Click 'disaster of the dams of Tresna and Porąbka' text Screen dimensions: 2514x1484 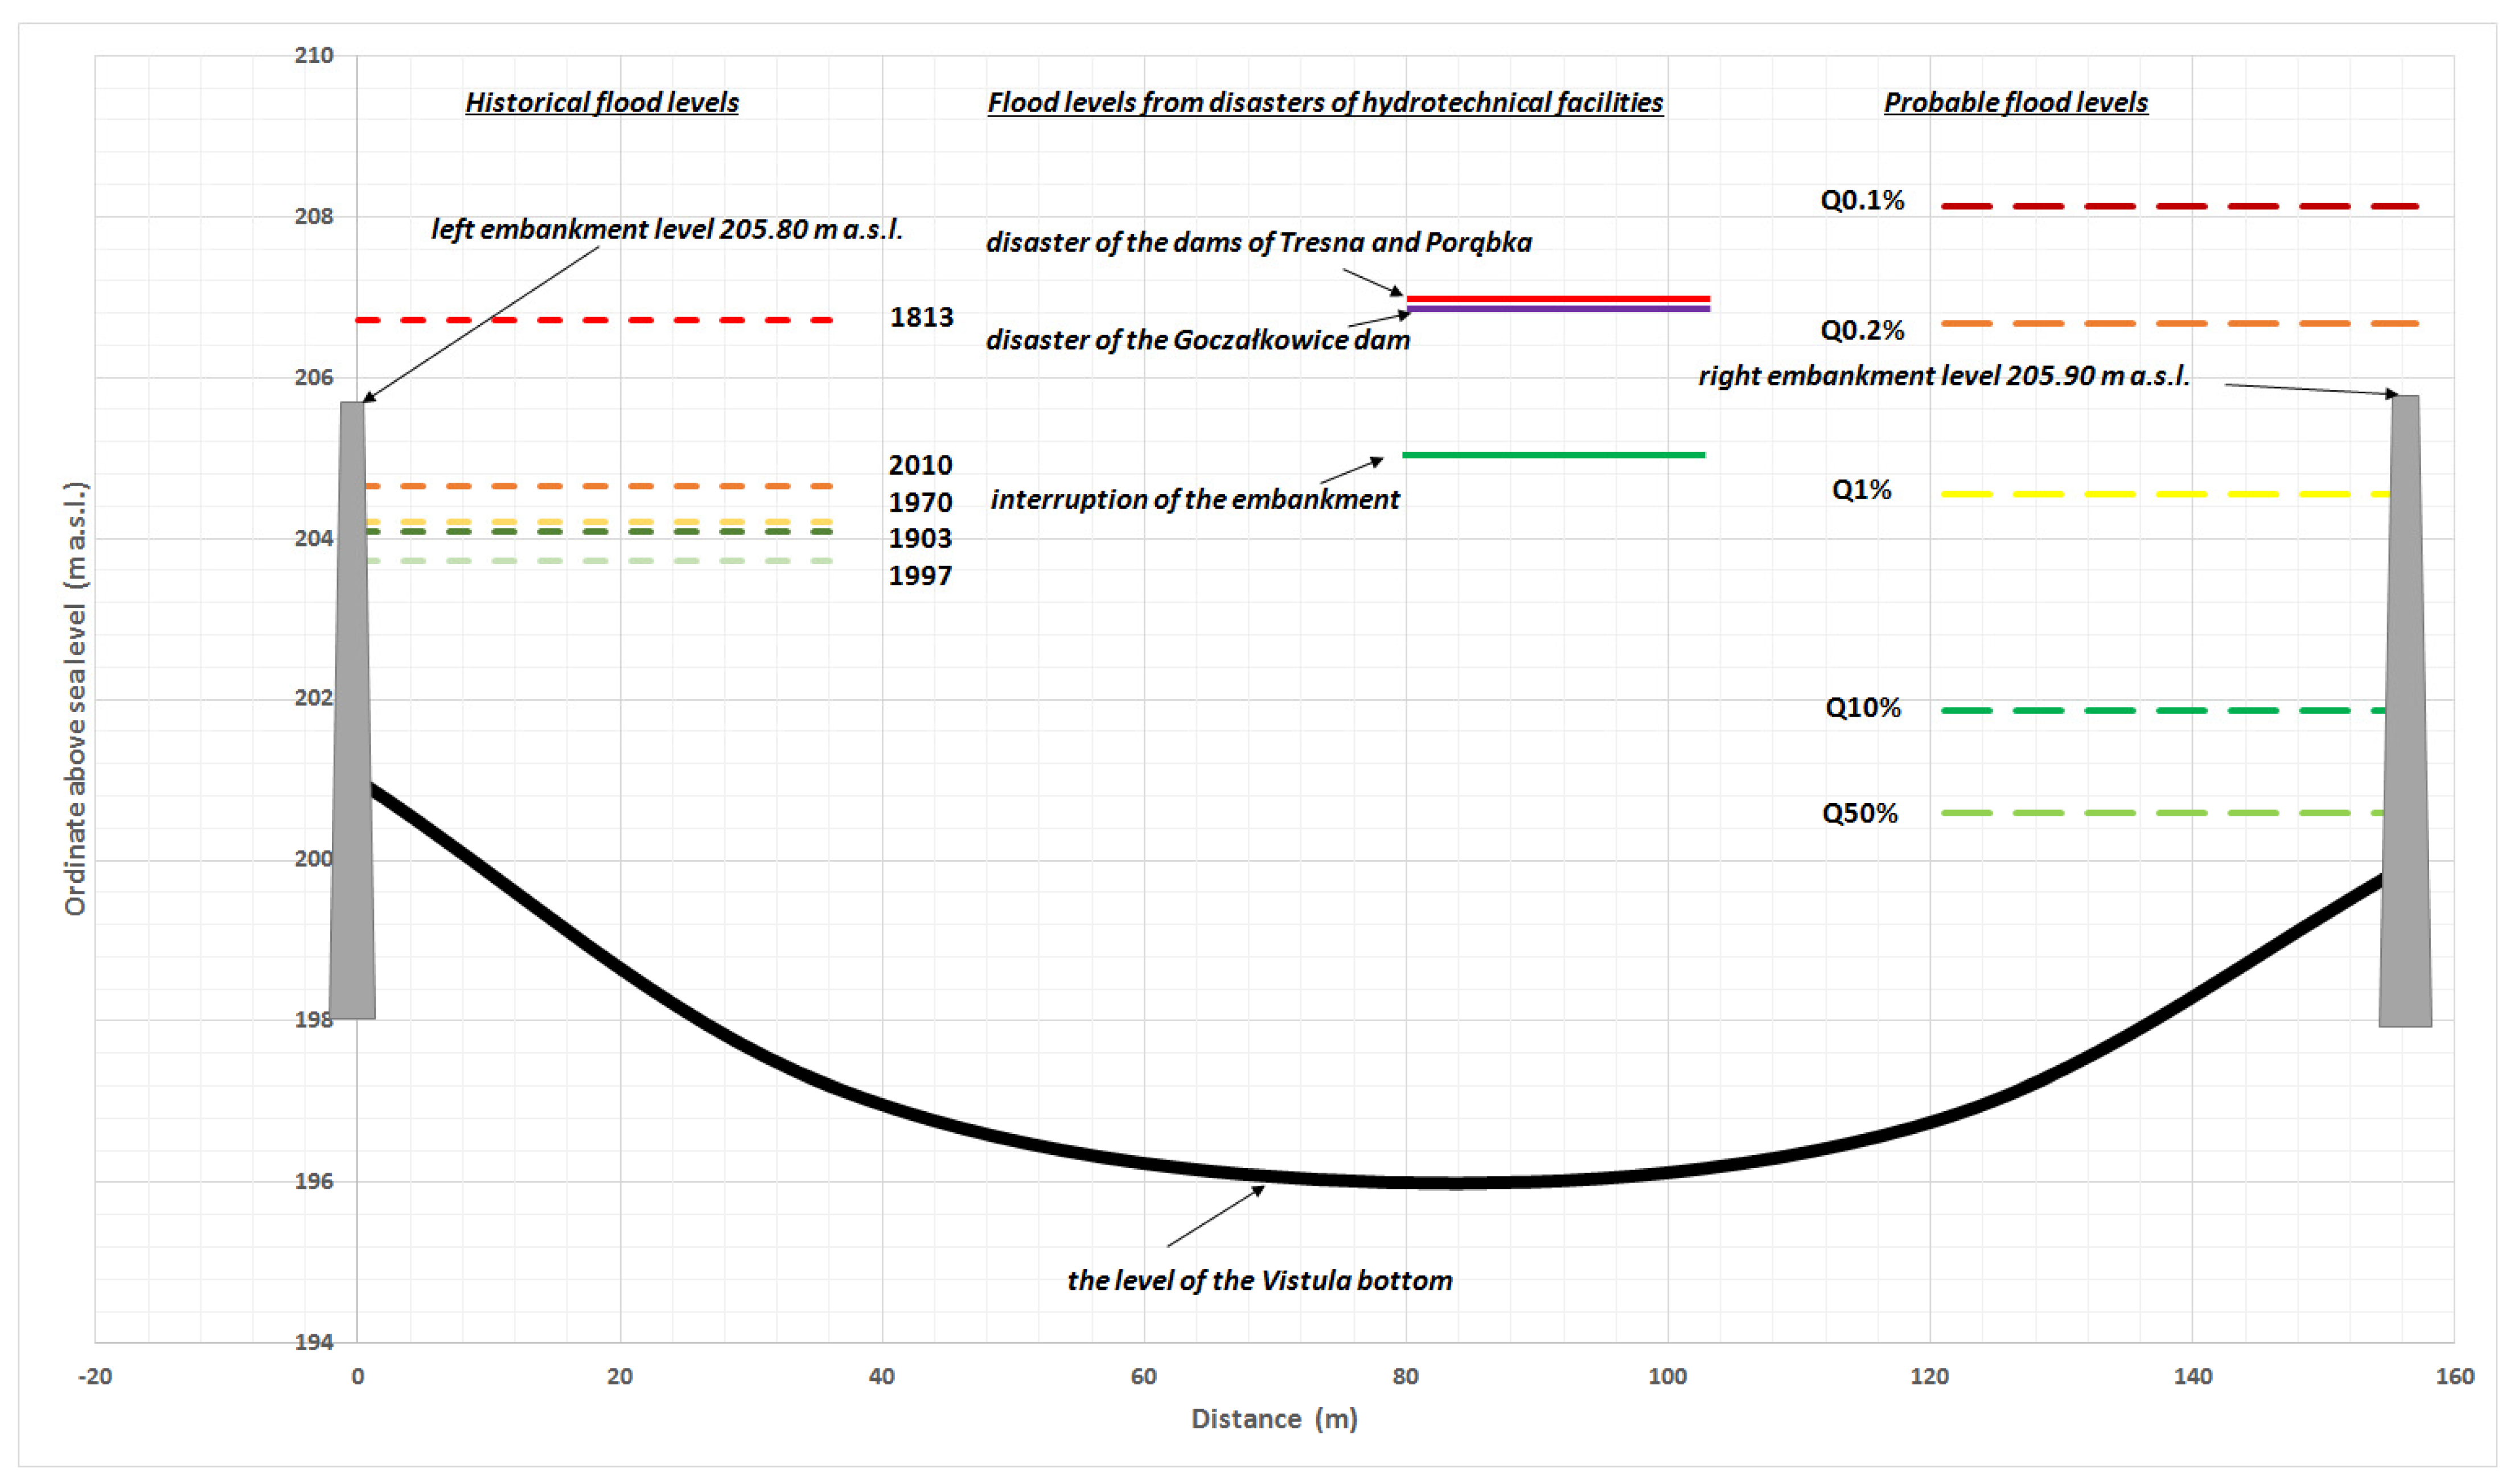tap(1258, 243)
